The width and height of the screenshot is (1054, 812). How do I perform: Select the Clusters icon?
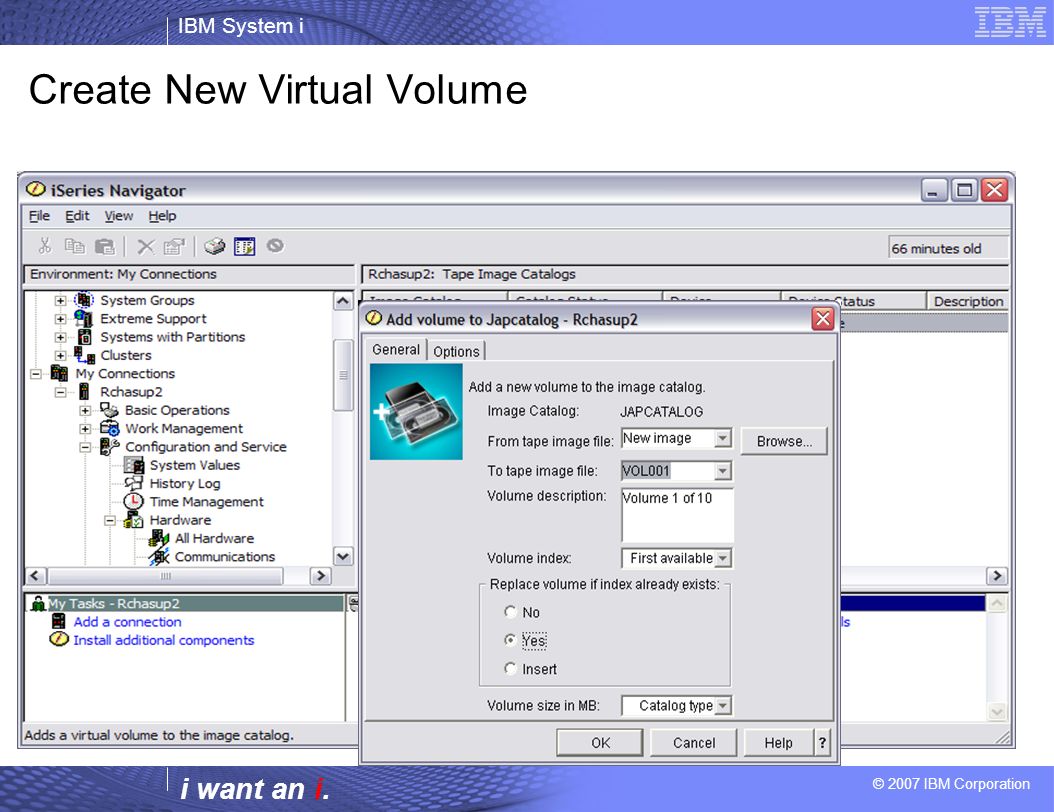84,354
